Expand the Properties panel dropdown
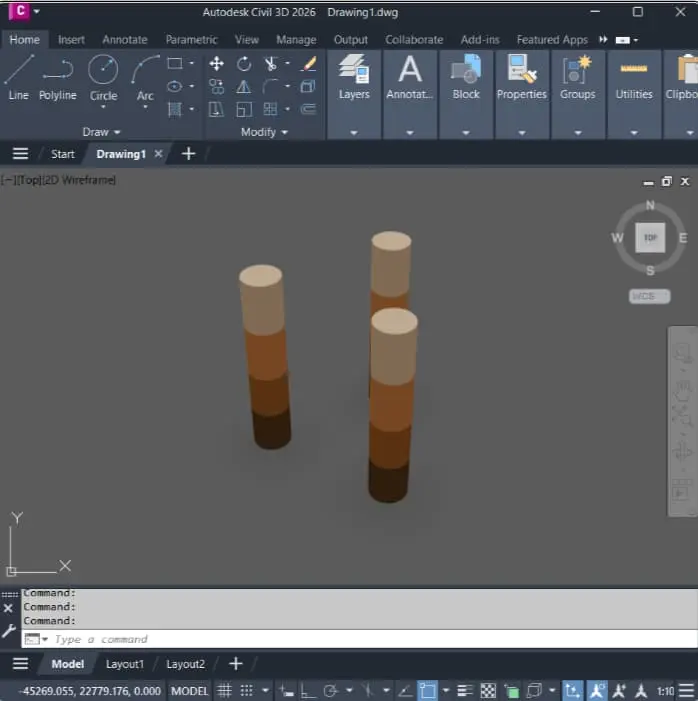This screenshot has height=701, width=698. [522, 133]
